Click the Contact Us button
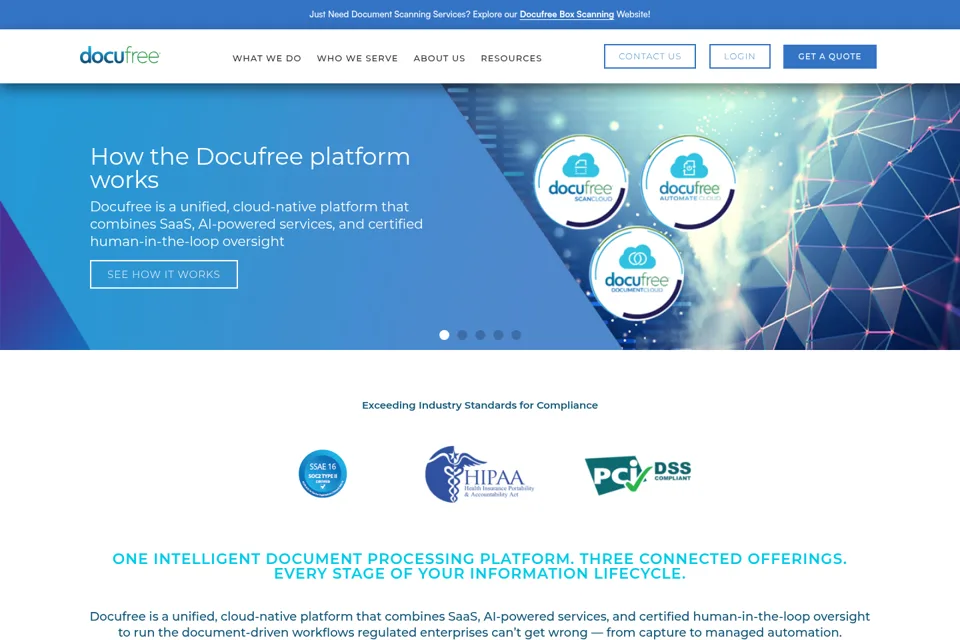Screen dimensions: 960x640 (x=650, y=56)
